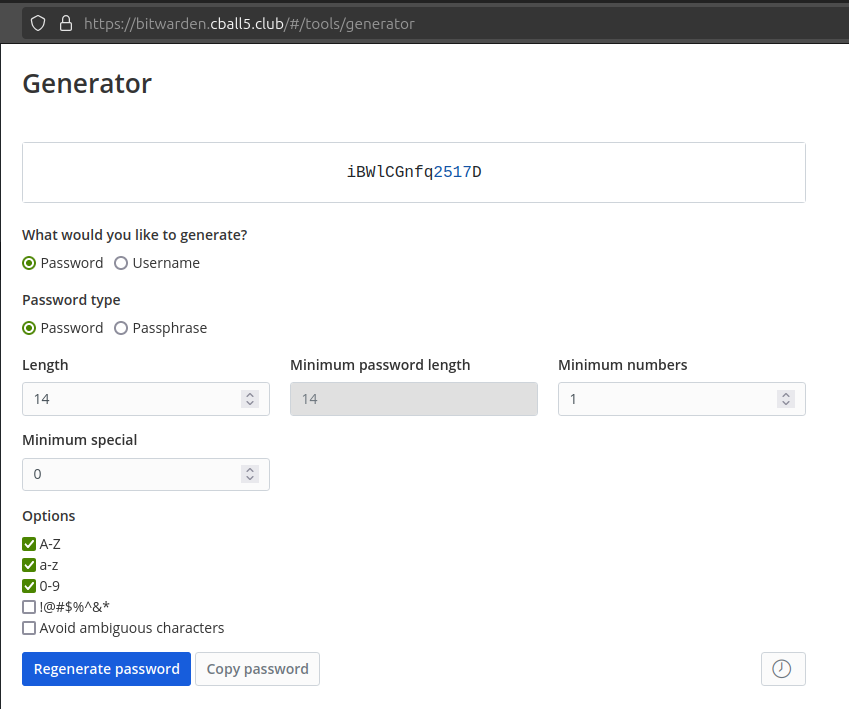Click the Generator page heading

[87, 84]
